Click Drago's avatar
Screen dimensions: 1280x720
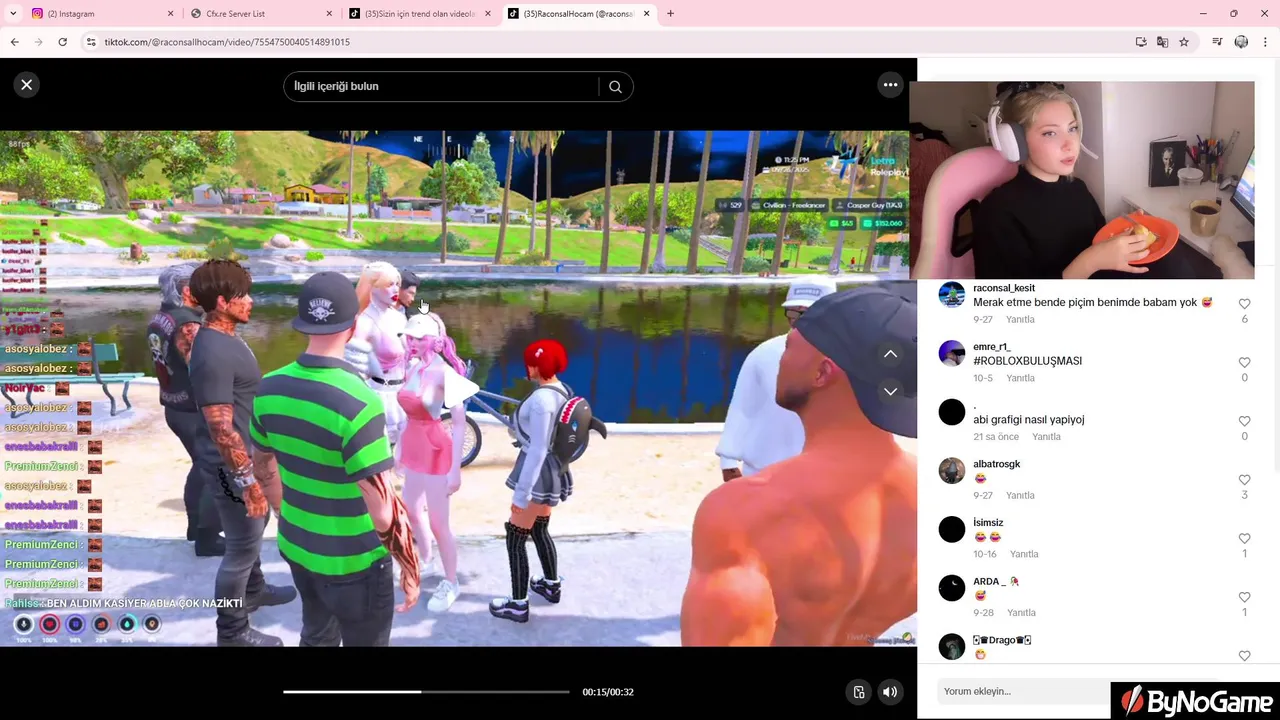(x=952, y=647)
